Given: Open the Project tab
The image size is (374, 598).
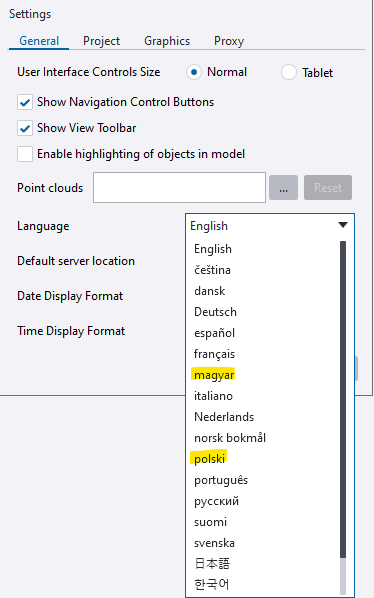Looking at the screenshot, I should click(101, 41).
